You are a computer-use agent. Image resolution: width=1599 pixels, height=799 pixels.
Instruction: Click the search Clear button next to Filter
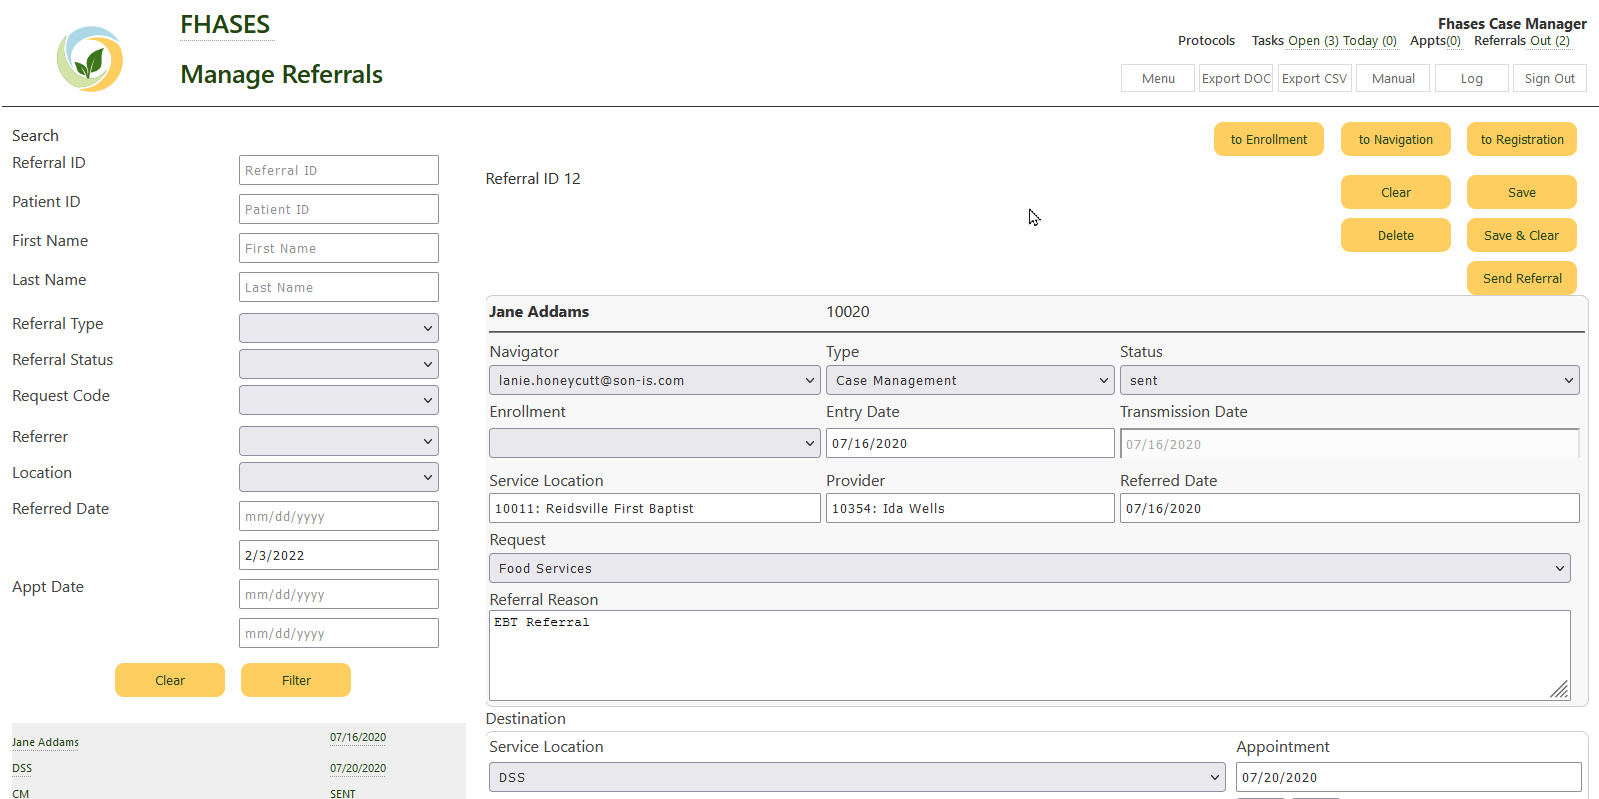coord(170,680)
